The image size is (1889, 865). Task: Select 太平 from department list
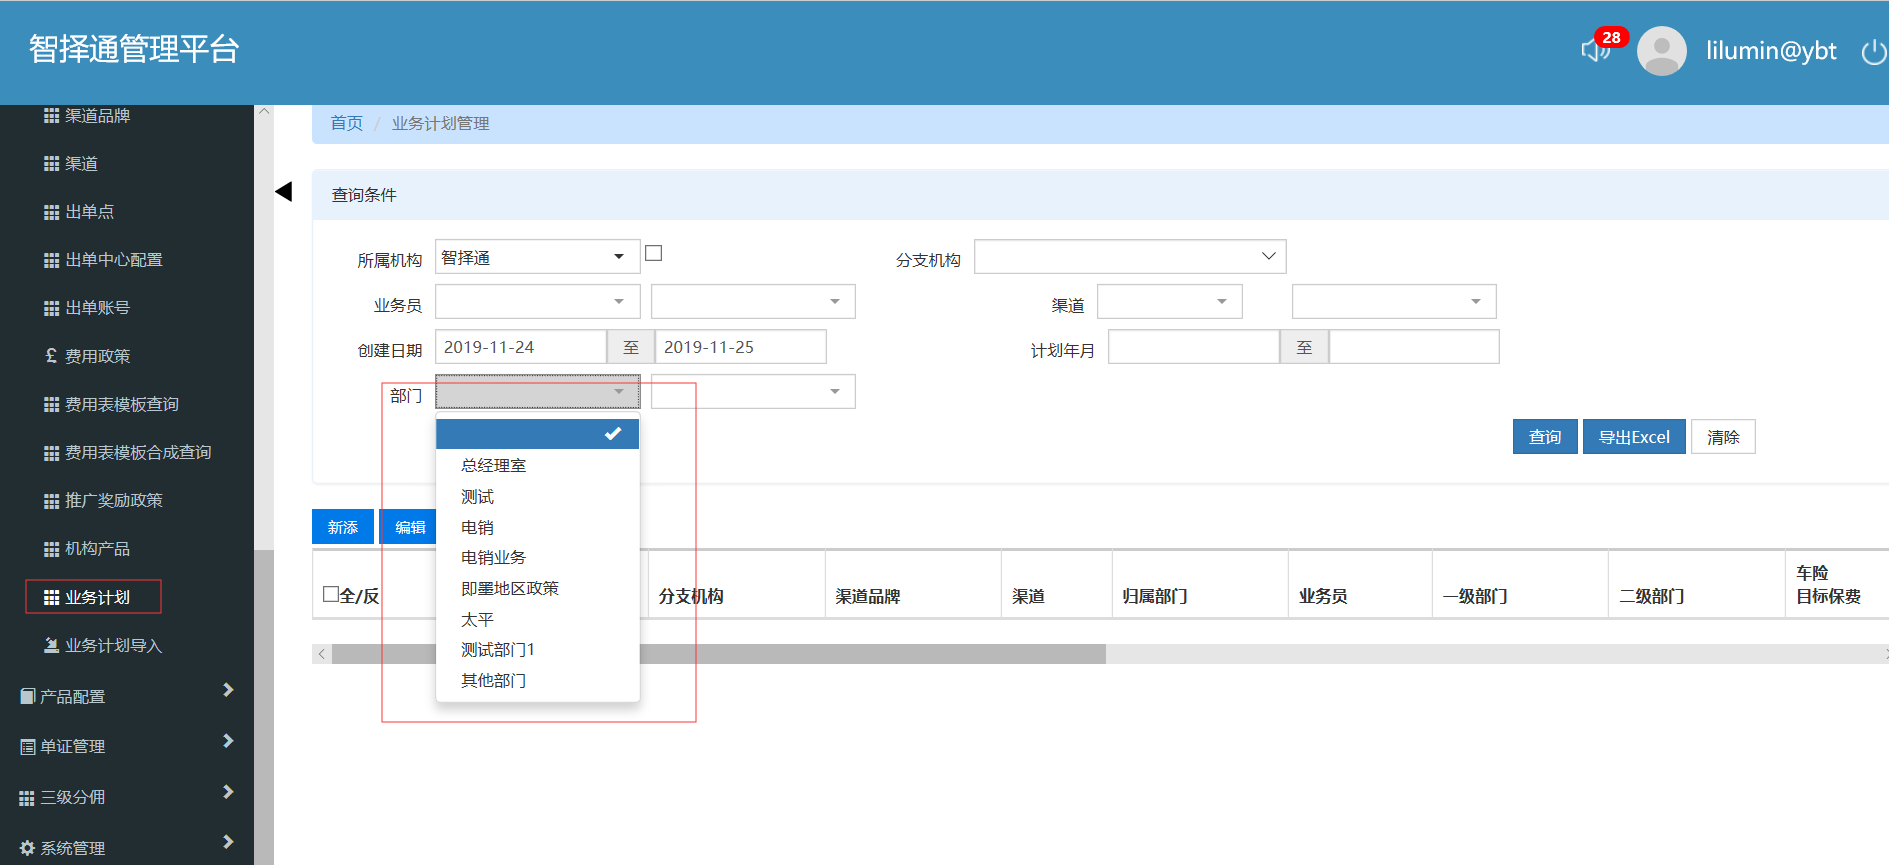click(537, 620)
